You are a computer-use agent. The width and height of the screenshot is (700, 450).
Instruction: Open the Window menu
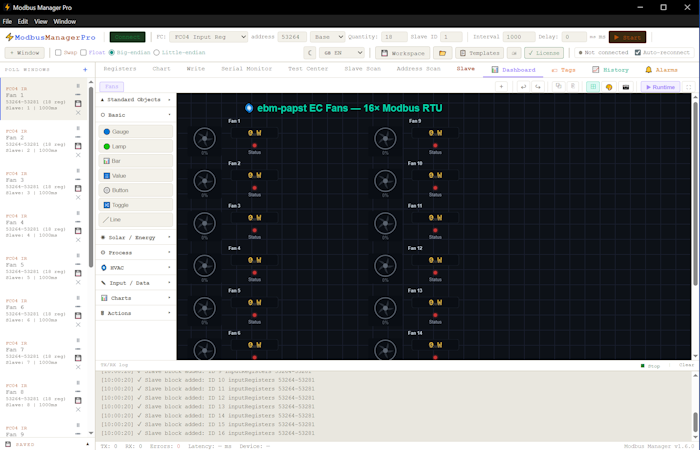pyautogui.click(x=65, y=21)
